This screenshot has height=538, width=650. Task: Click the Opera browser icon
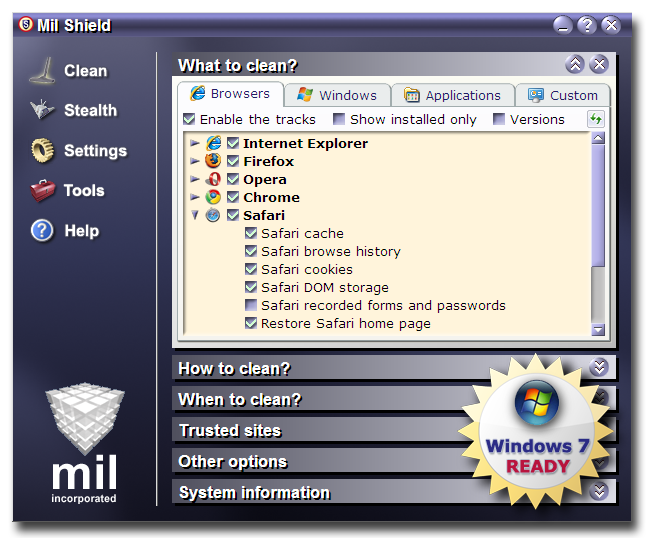pyautogui.click(x=213, y=179)
